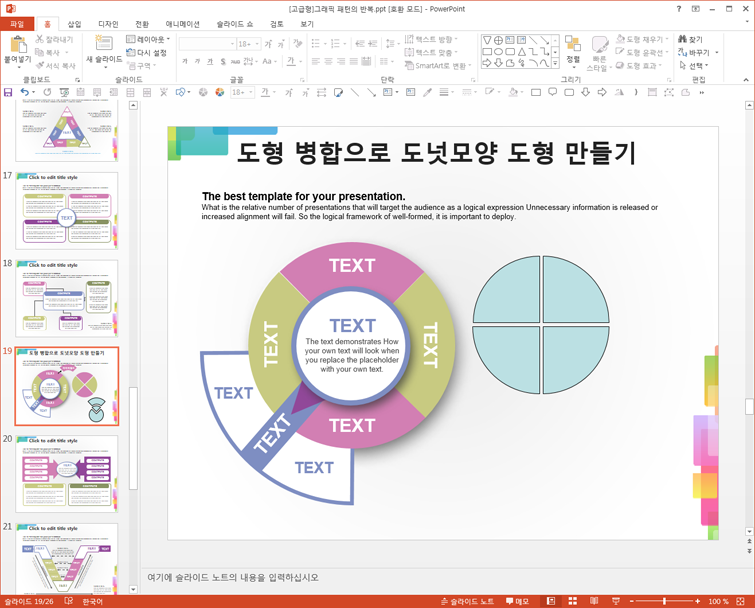Screen dimensions: 755x608
Task: Switch to the Animations (애니메이션) tab
Action: pos(182,24)
